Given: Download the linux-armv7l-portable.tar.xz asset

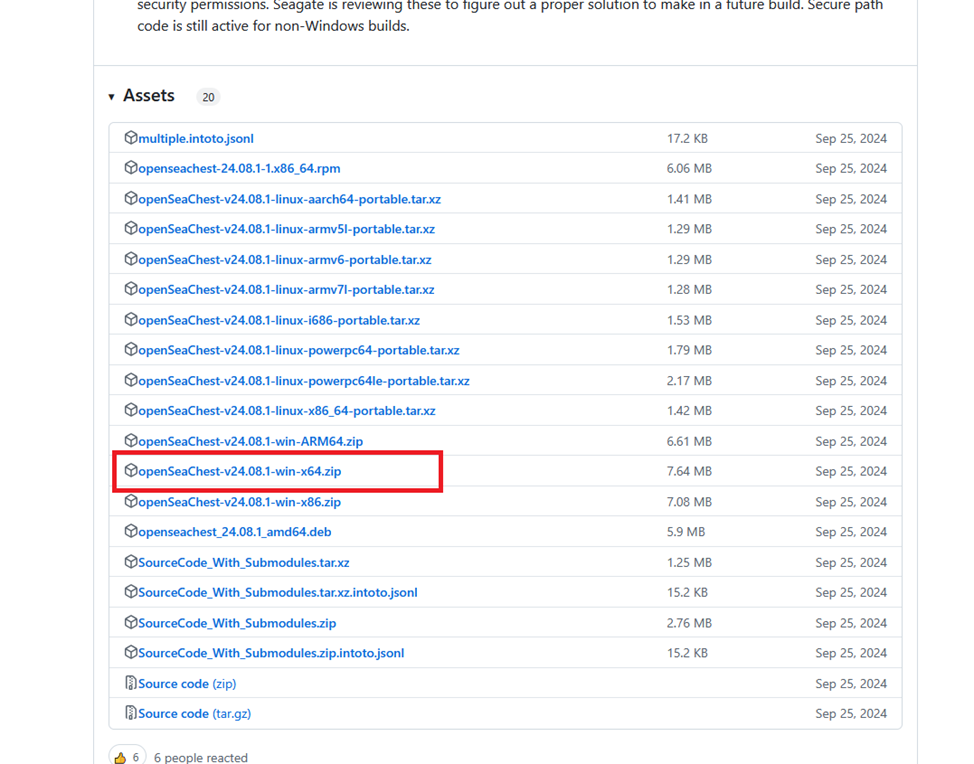Looking at the screenshot, I should point(286,289).
